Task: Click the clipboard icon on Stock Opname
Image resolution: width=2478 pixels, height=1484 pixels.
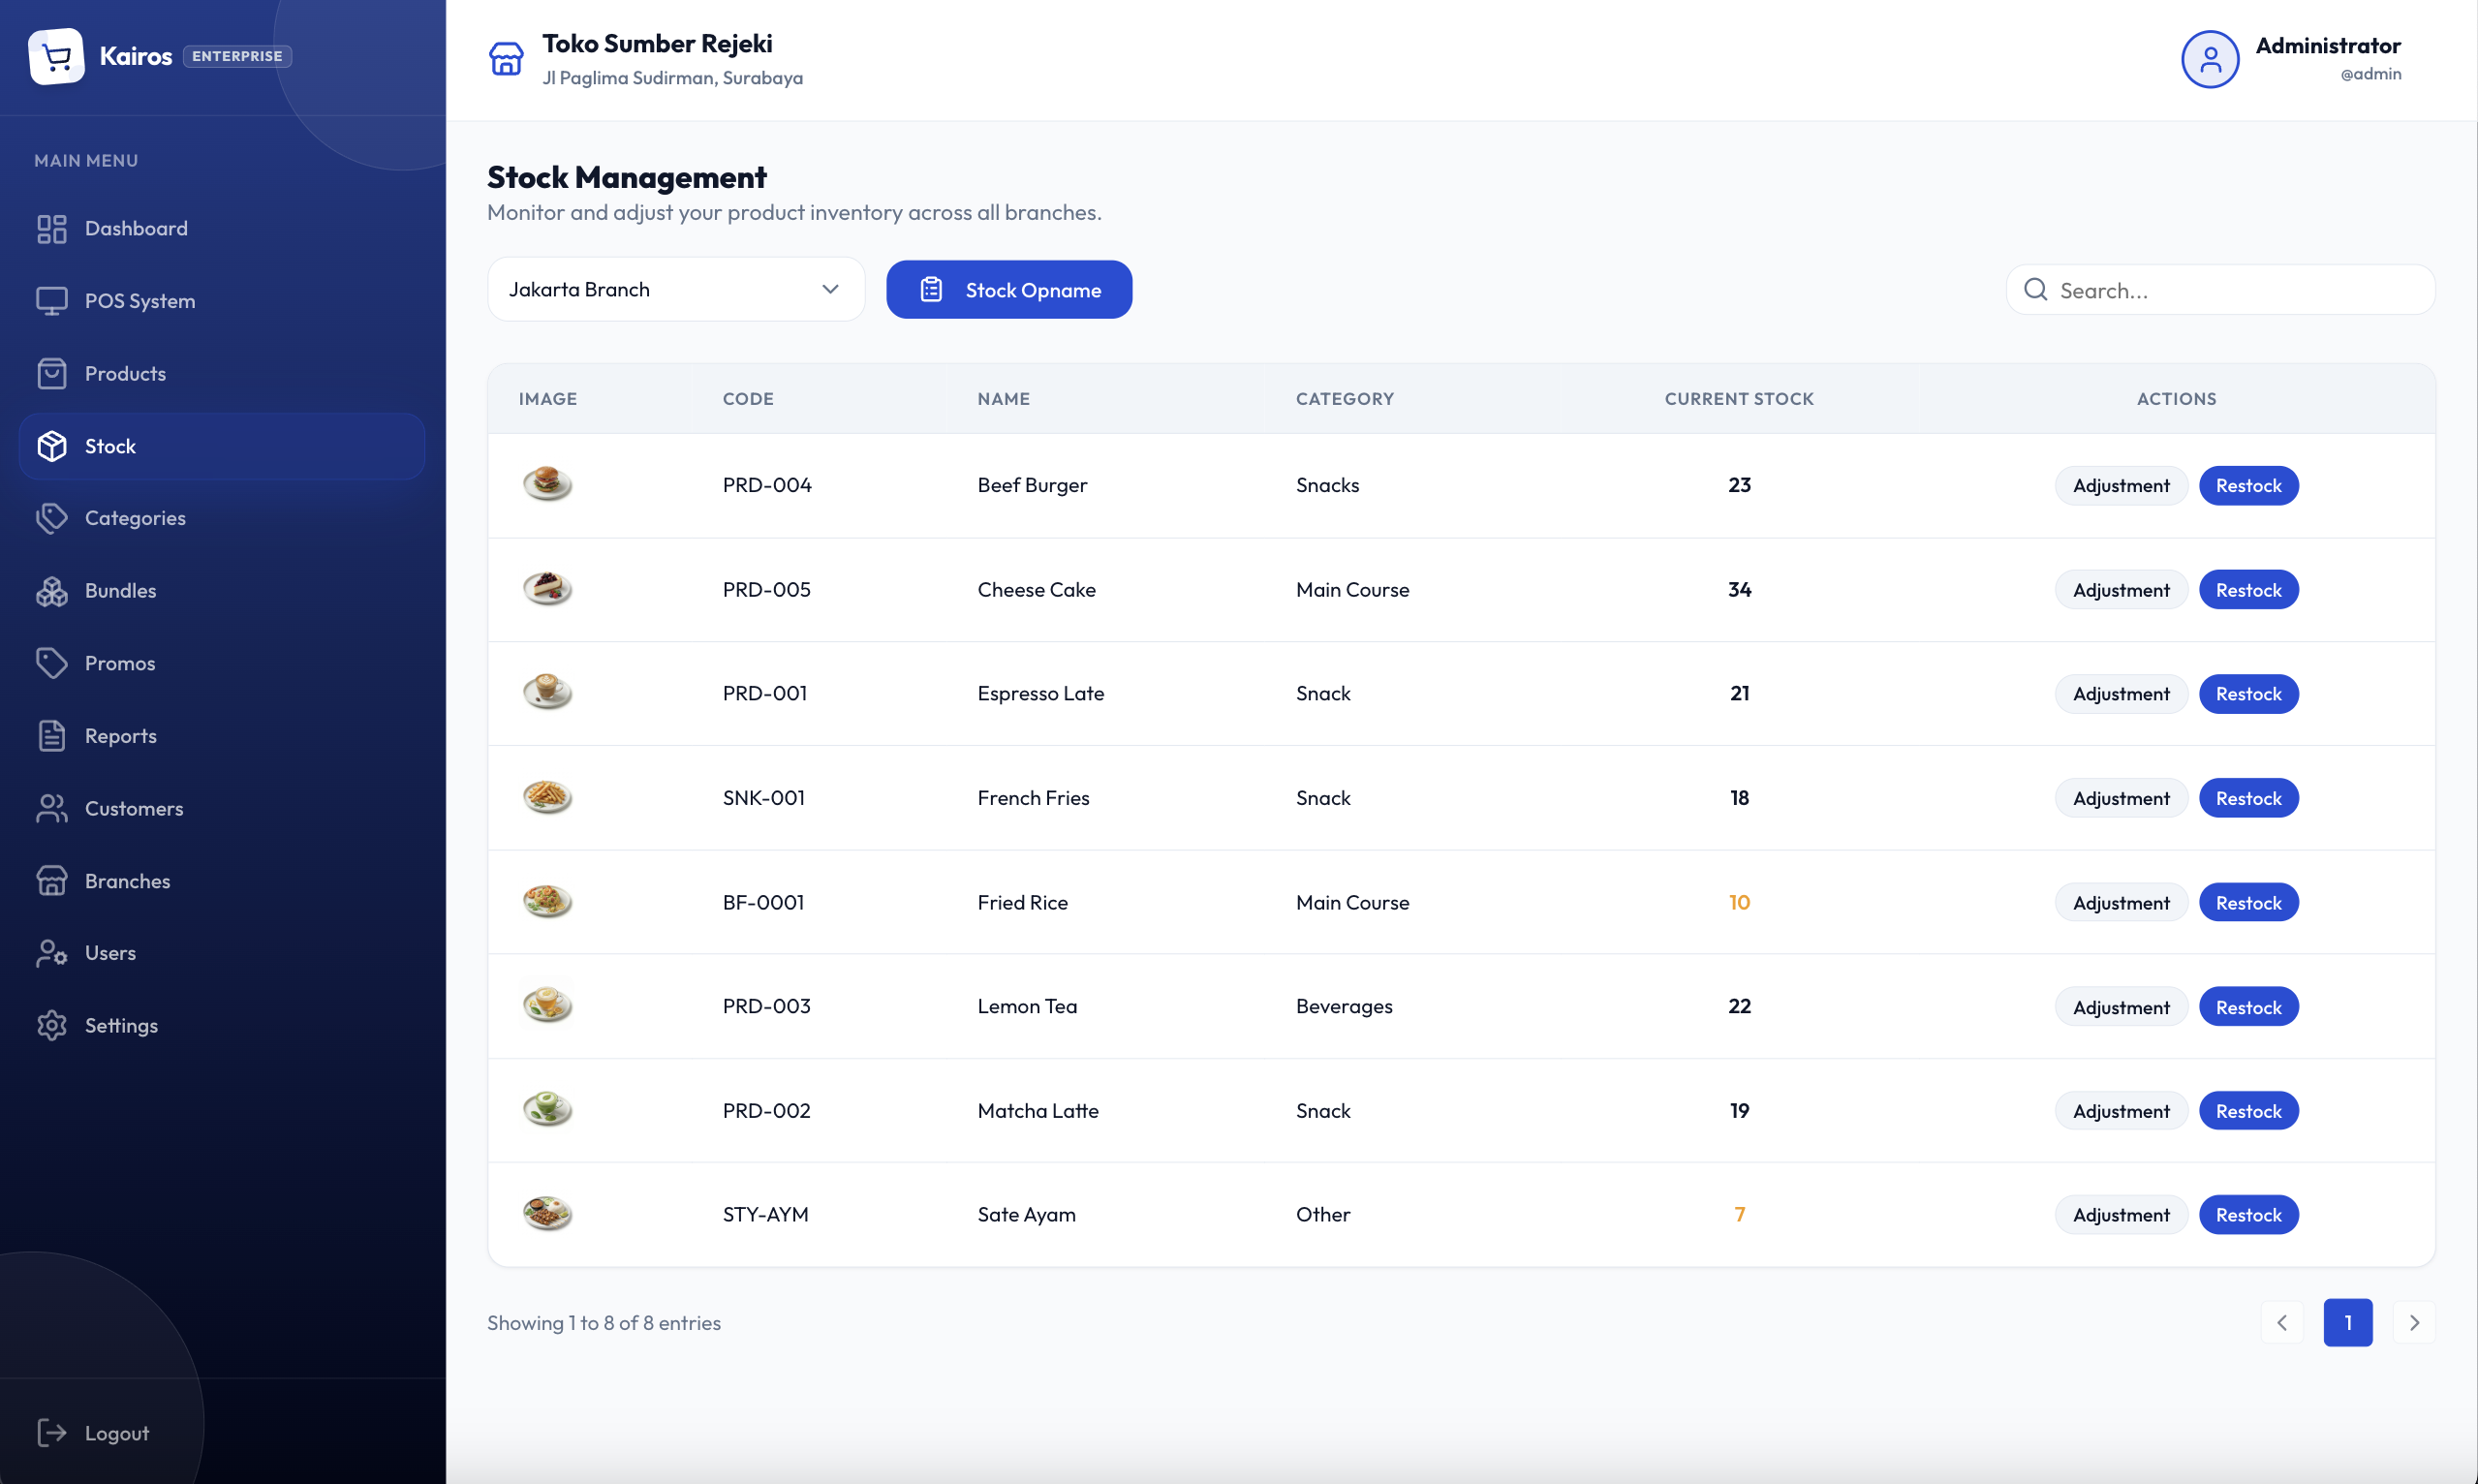Action: (x=931, y=290)
